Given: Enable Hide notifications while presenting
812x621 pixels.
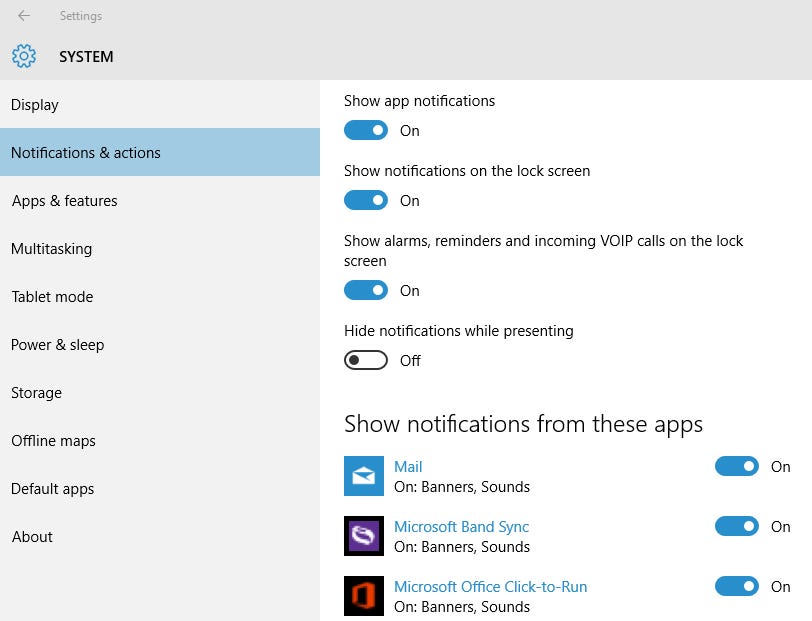Looking at the screenshot, I should 366,360.
